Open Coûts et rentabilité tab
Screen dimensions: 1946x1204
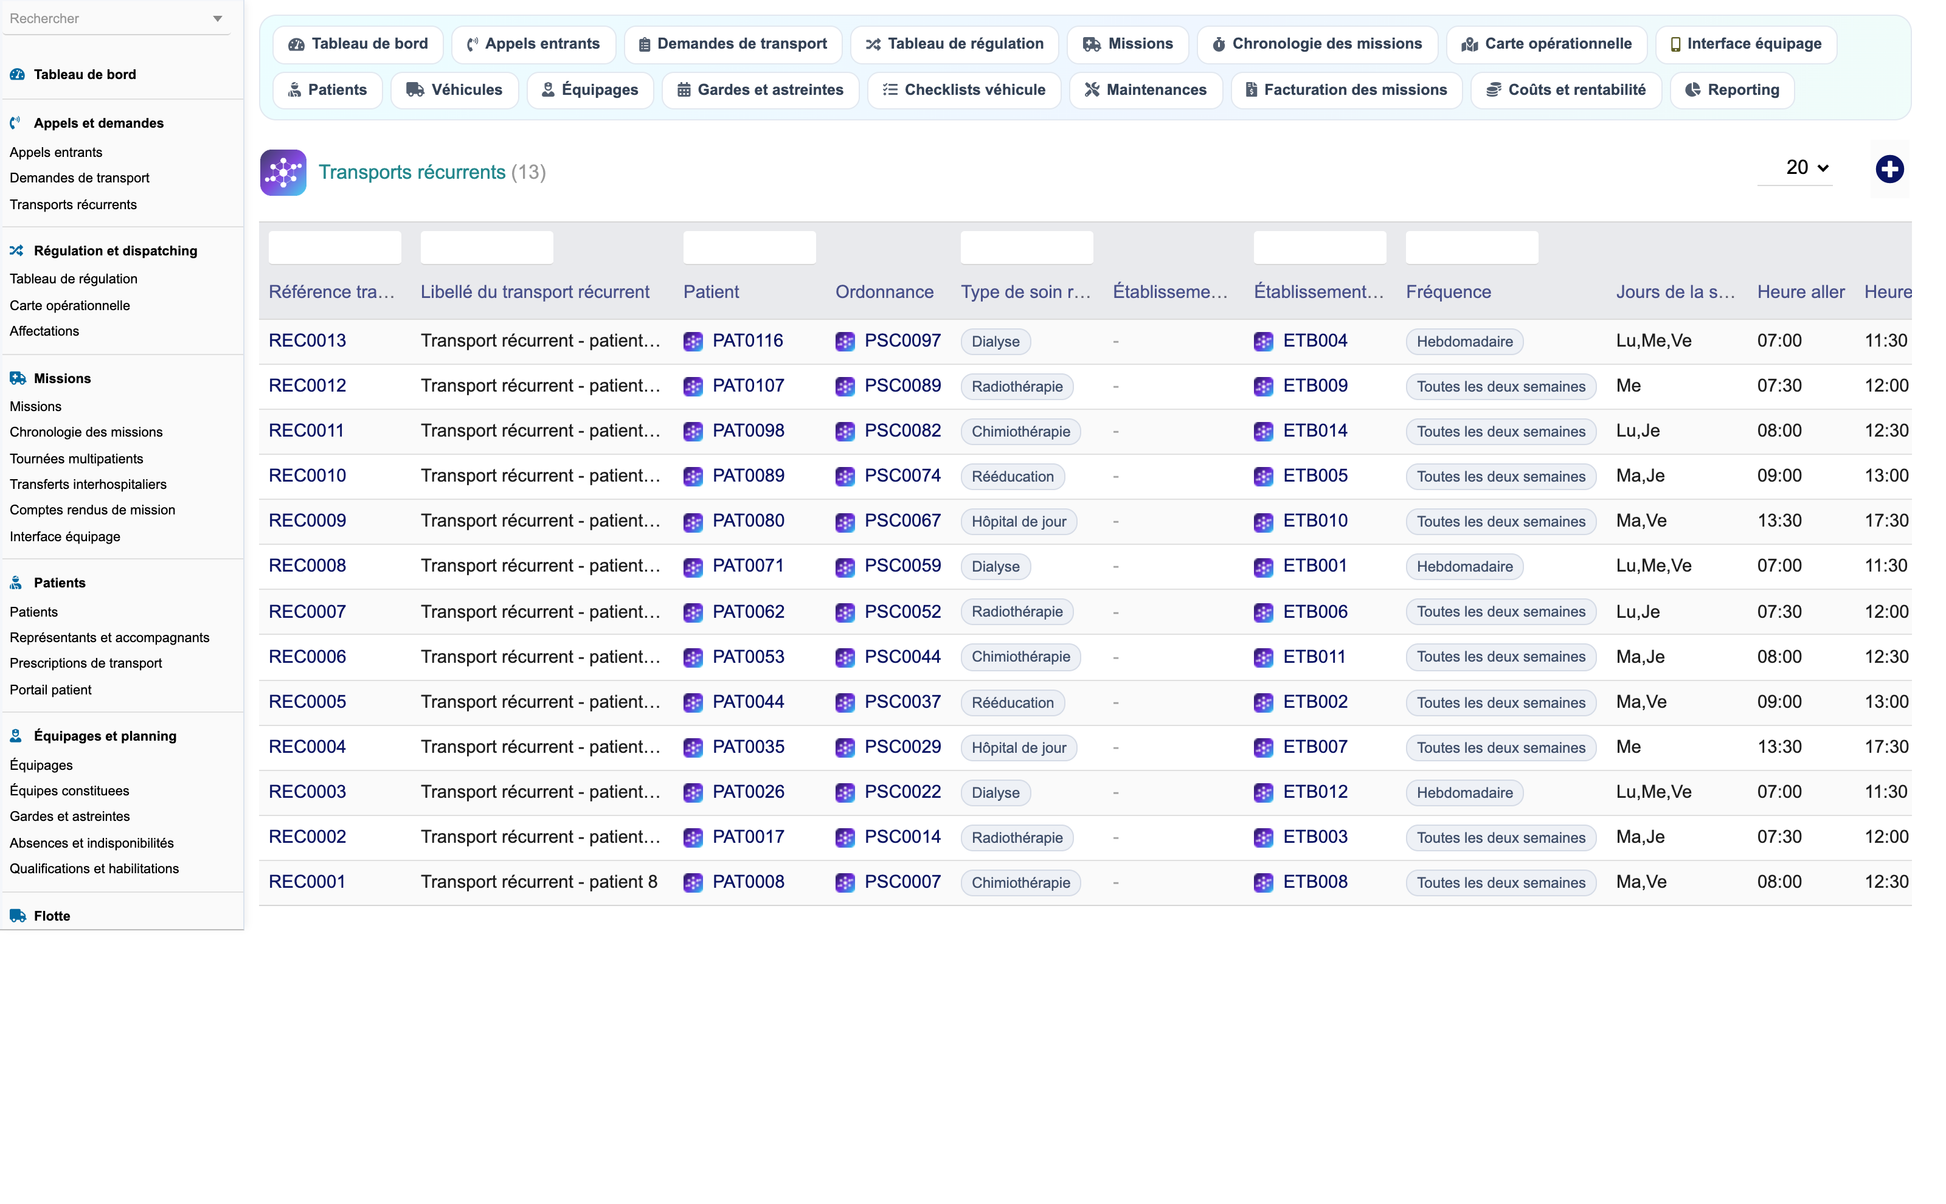(x=1566, y=90)
